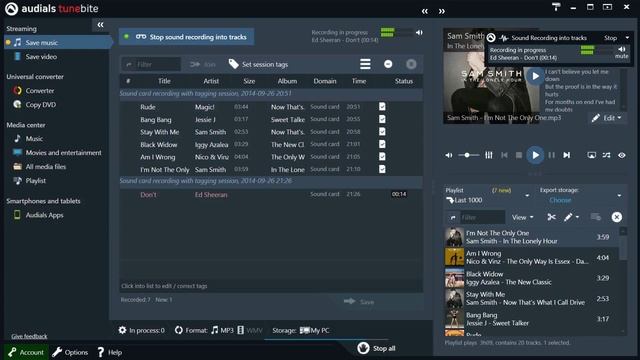
Task: Click Give feedback link
Action: coord(29,336)
